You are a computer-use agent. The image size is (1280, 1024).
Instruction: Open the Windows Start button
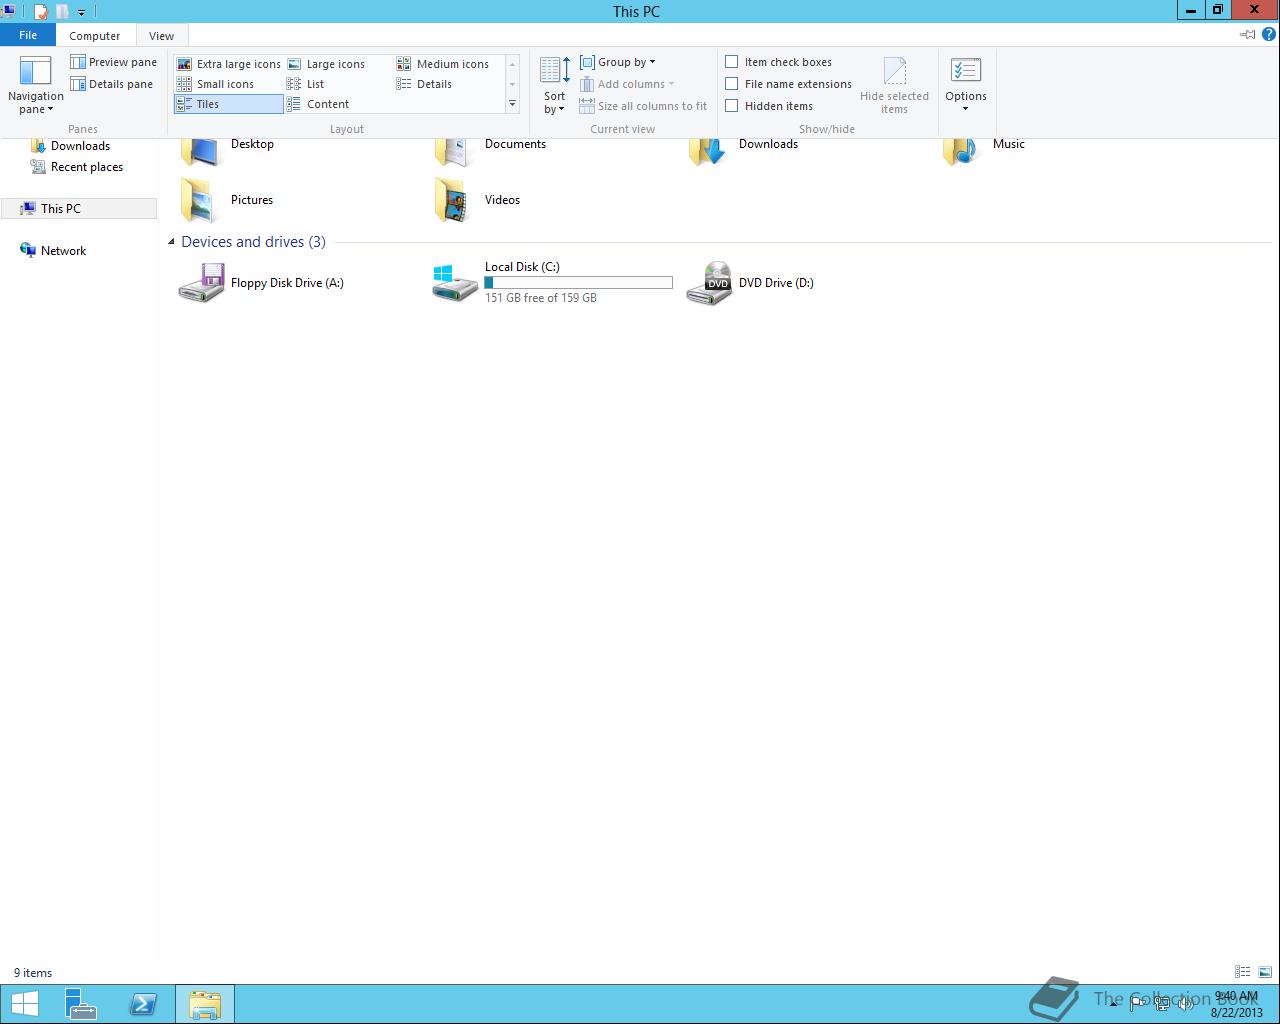coord(25,1004)
